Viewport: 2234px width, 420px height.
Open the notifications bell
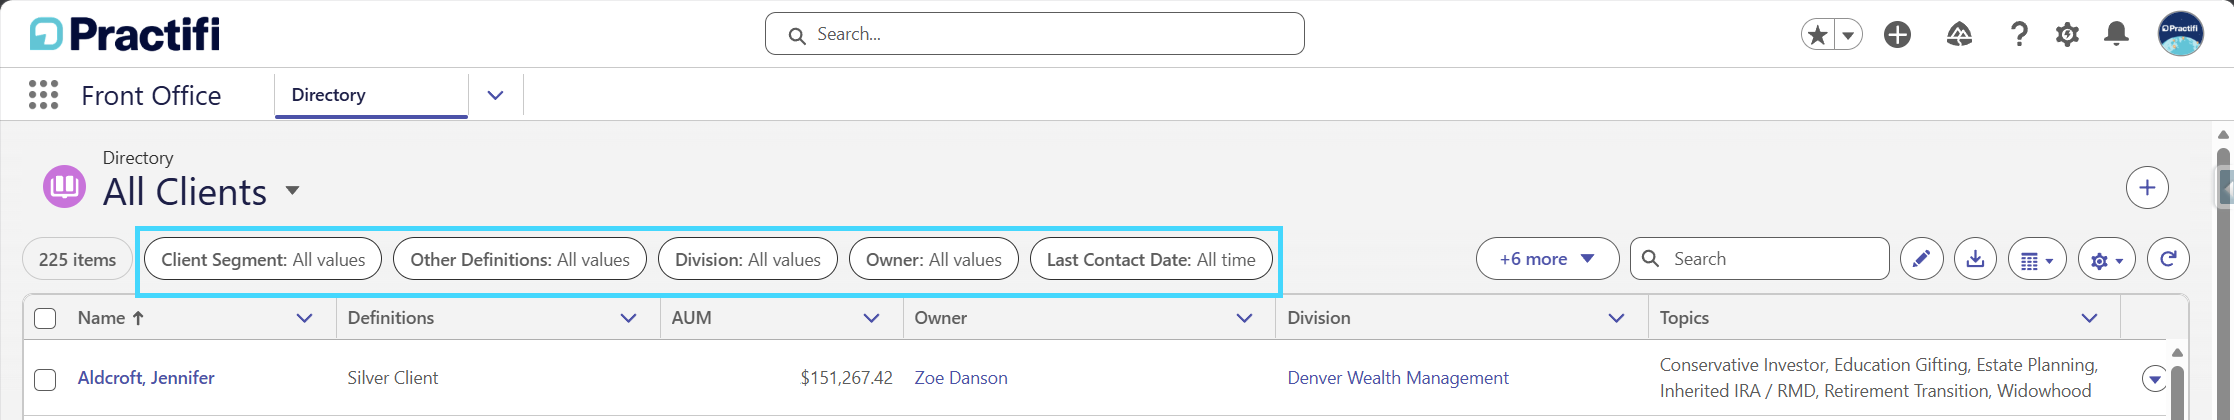2116,35
